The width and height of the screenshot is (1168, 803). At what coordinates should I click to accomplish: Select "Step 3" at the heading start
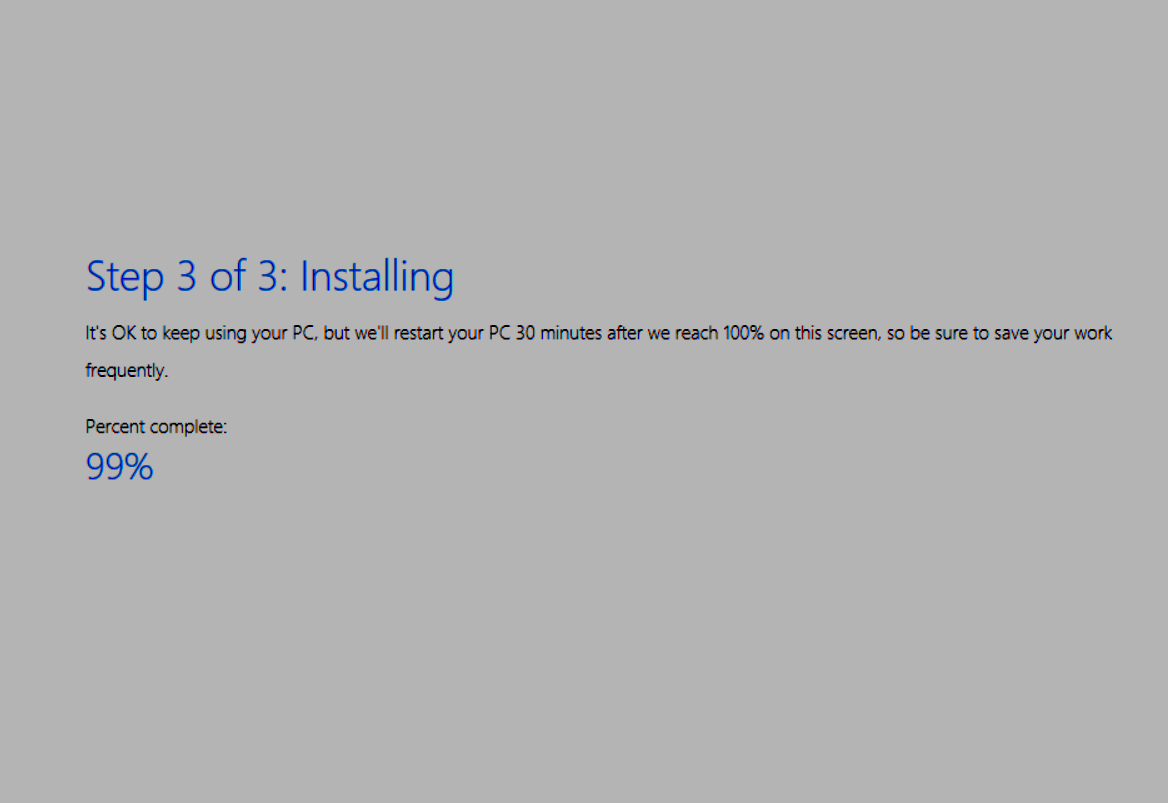142,277
